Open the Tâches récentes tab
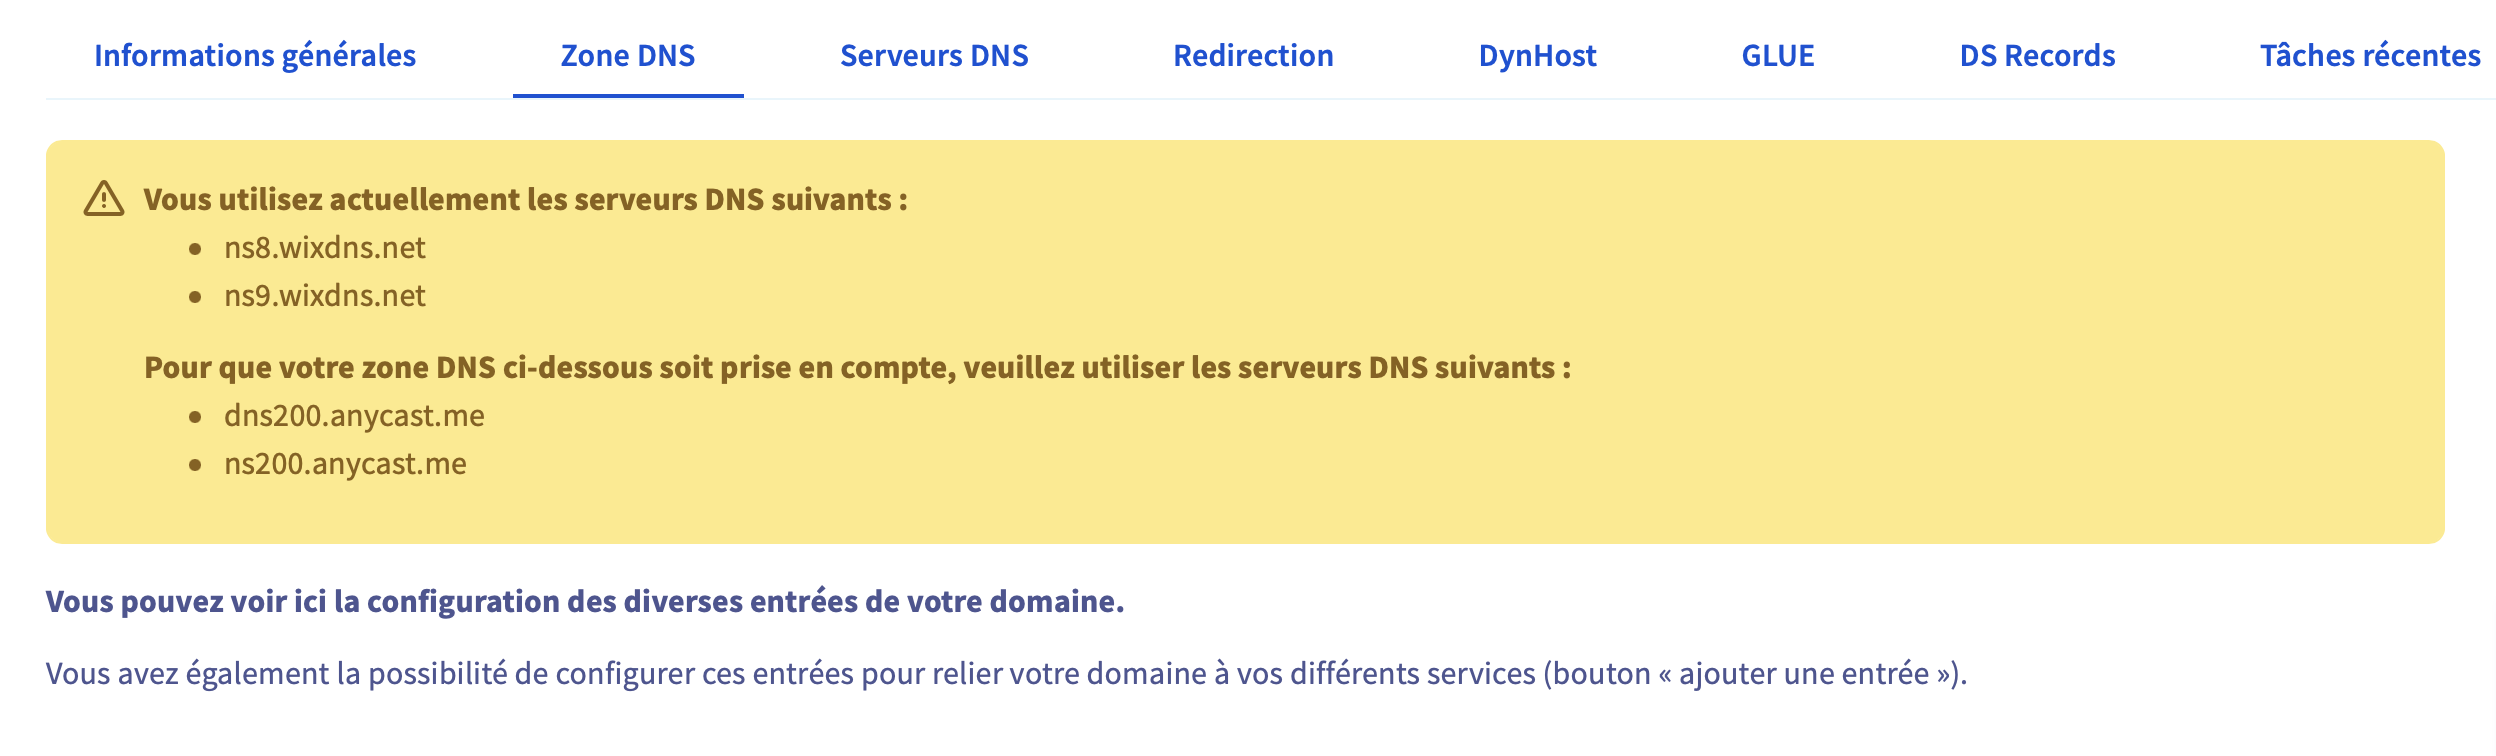2496x756 pixels. pos(2370,56)
